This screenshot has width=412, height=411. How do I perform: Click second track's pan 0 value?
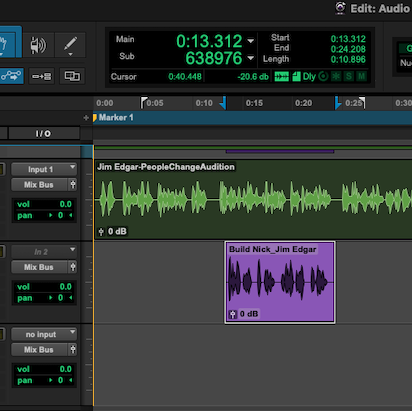tap(60, 298)
